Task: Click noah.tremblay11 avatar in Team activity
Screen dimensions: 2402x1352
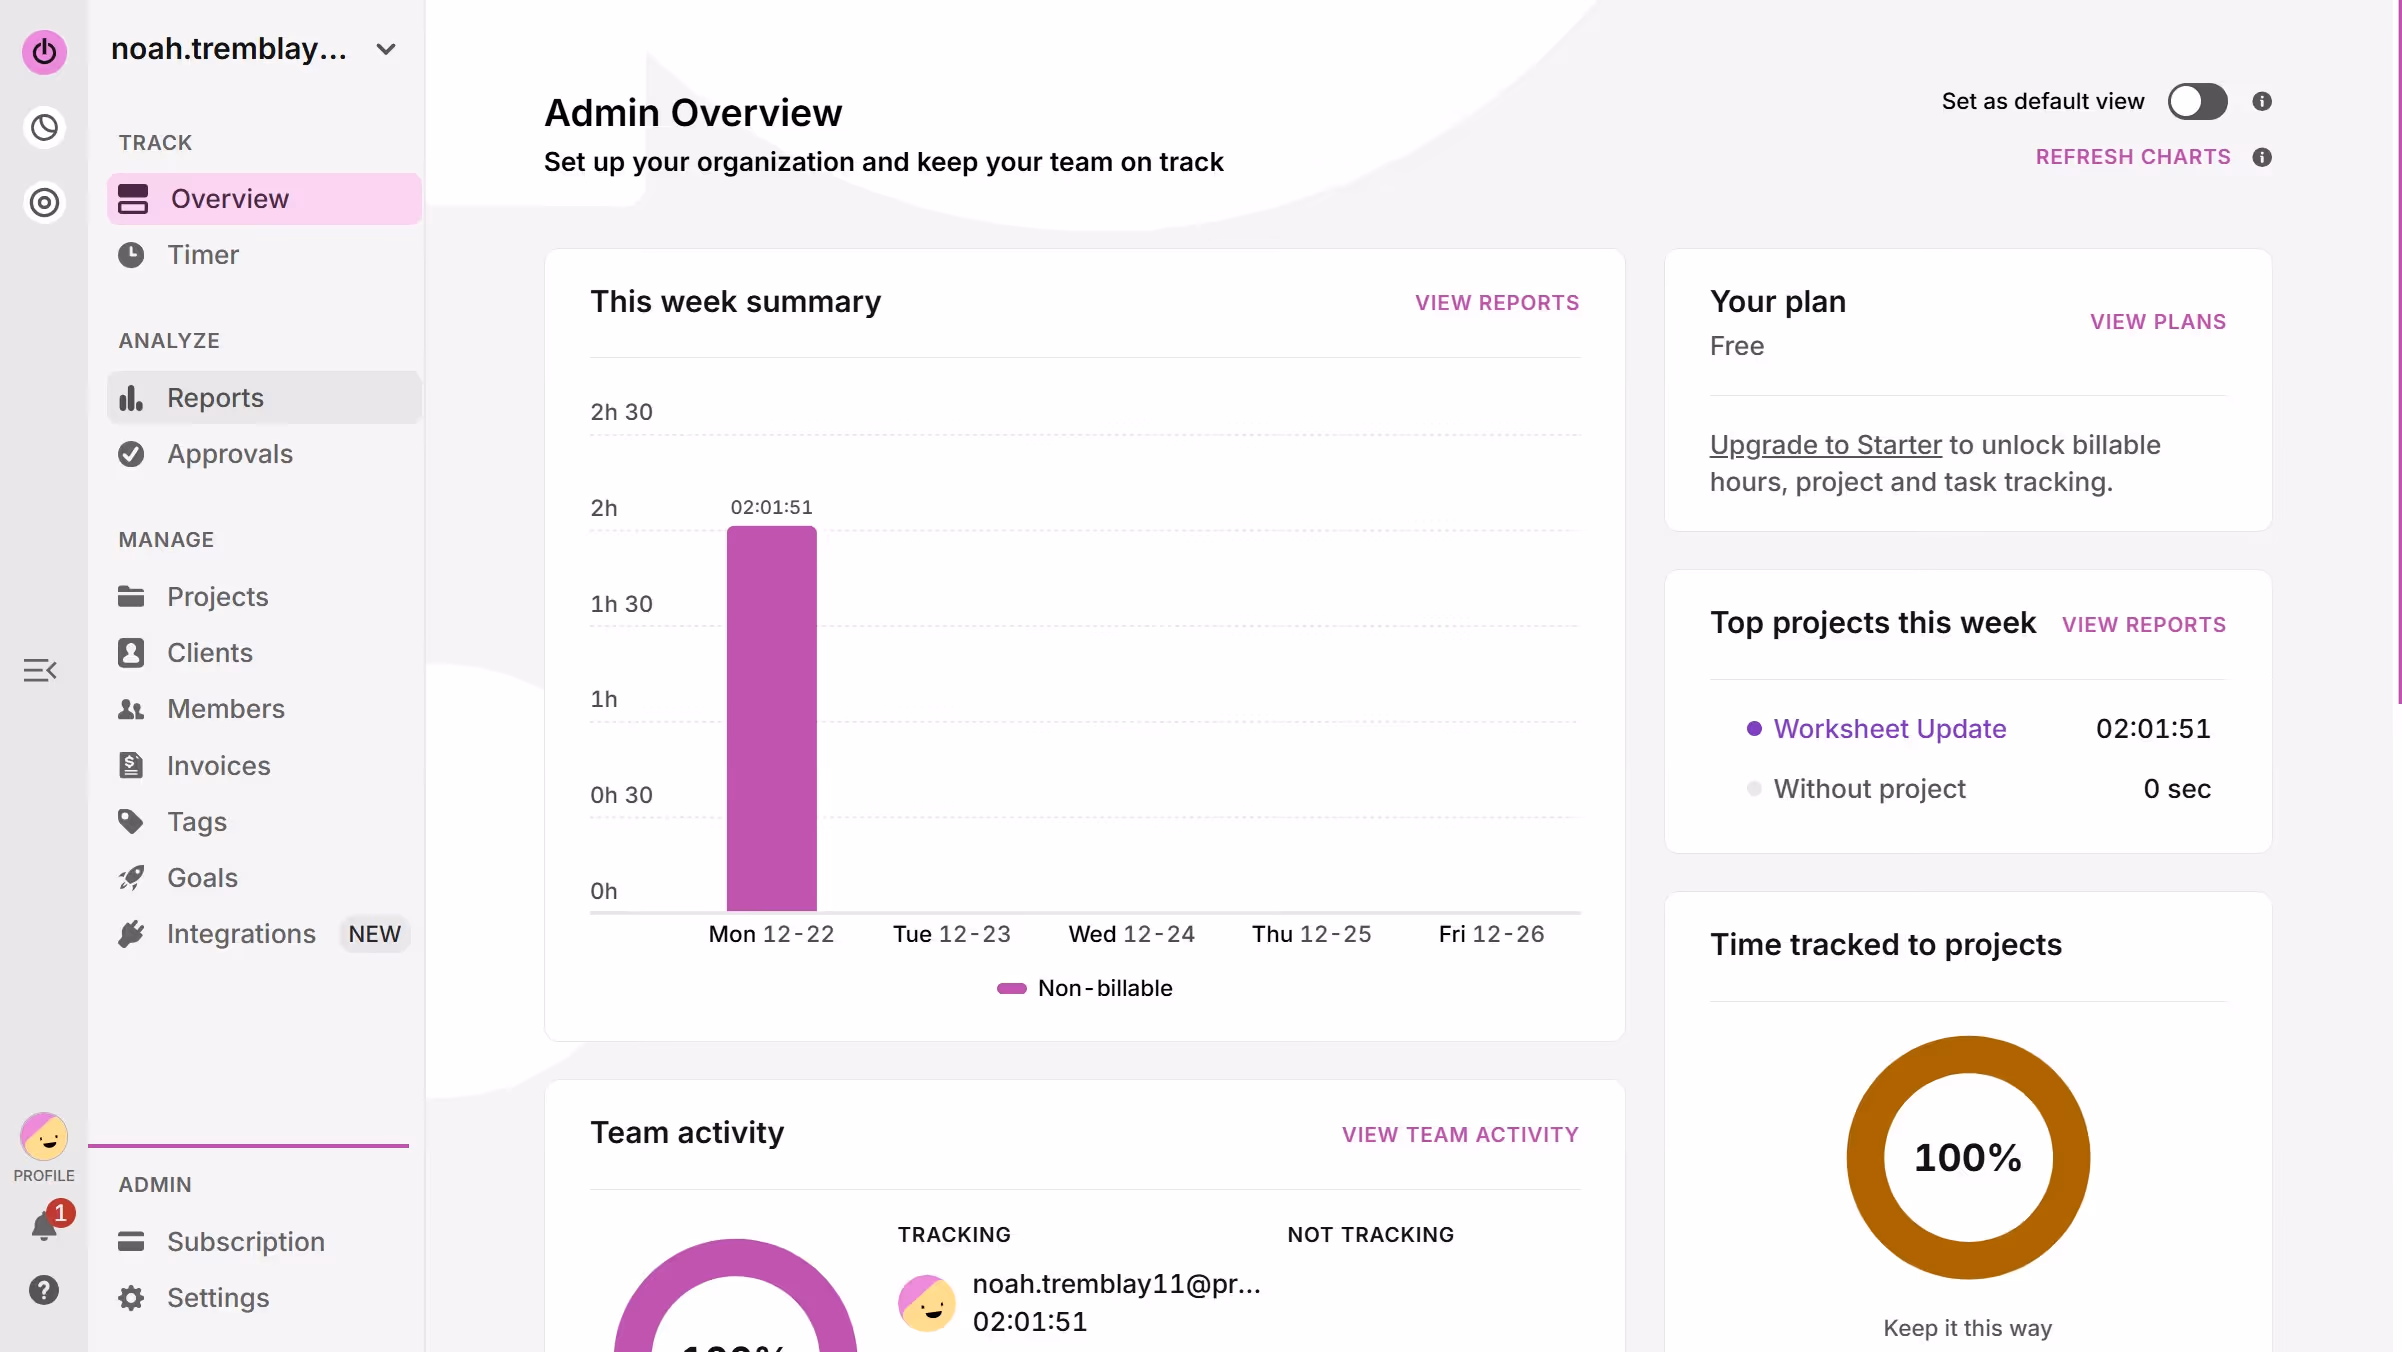Action: coord(926,1303)
